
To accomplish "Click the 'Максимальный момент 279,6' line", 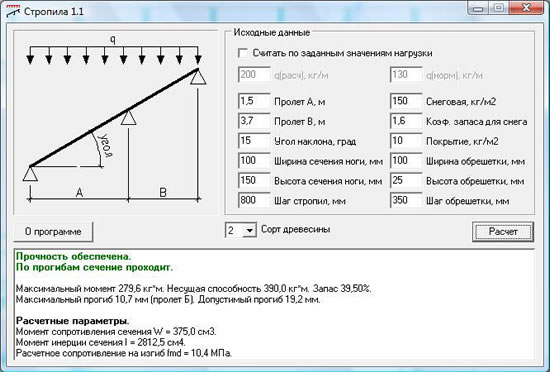I will click(194, 289).
